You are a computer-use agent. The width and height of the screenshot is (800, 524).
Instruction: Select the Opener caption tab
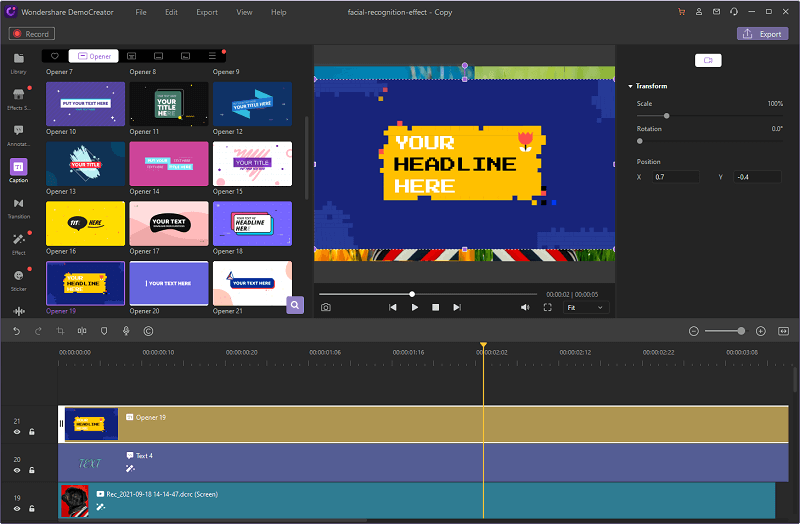(94, 56)
